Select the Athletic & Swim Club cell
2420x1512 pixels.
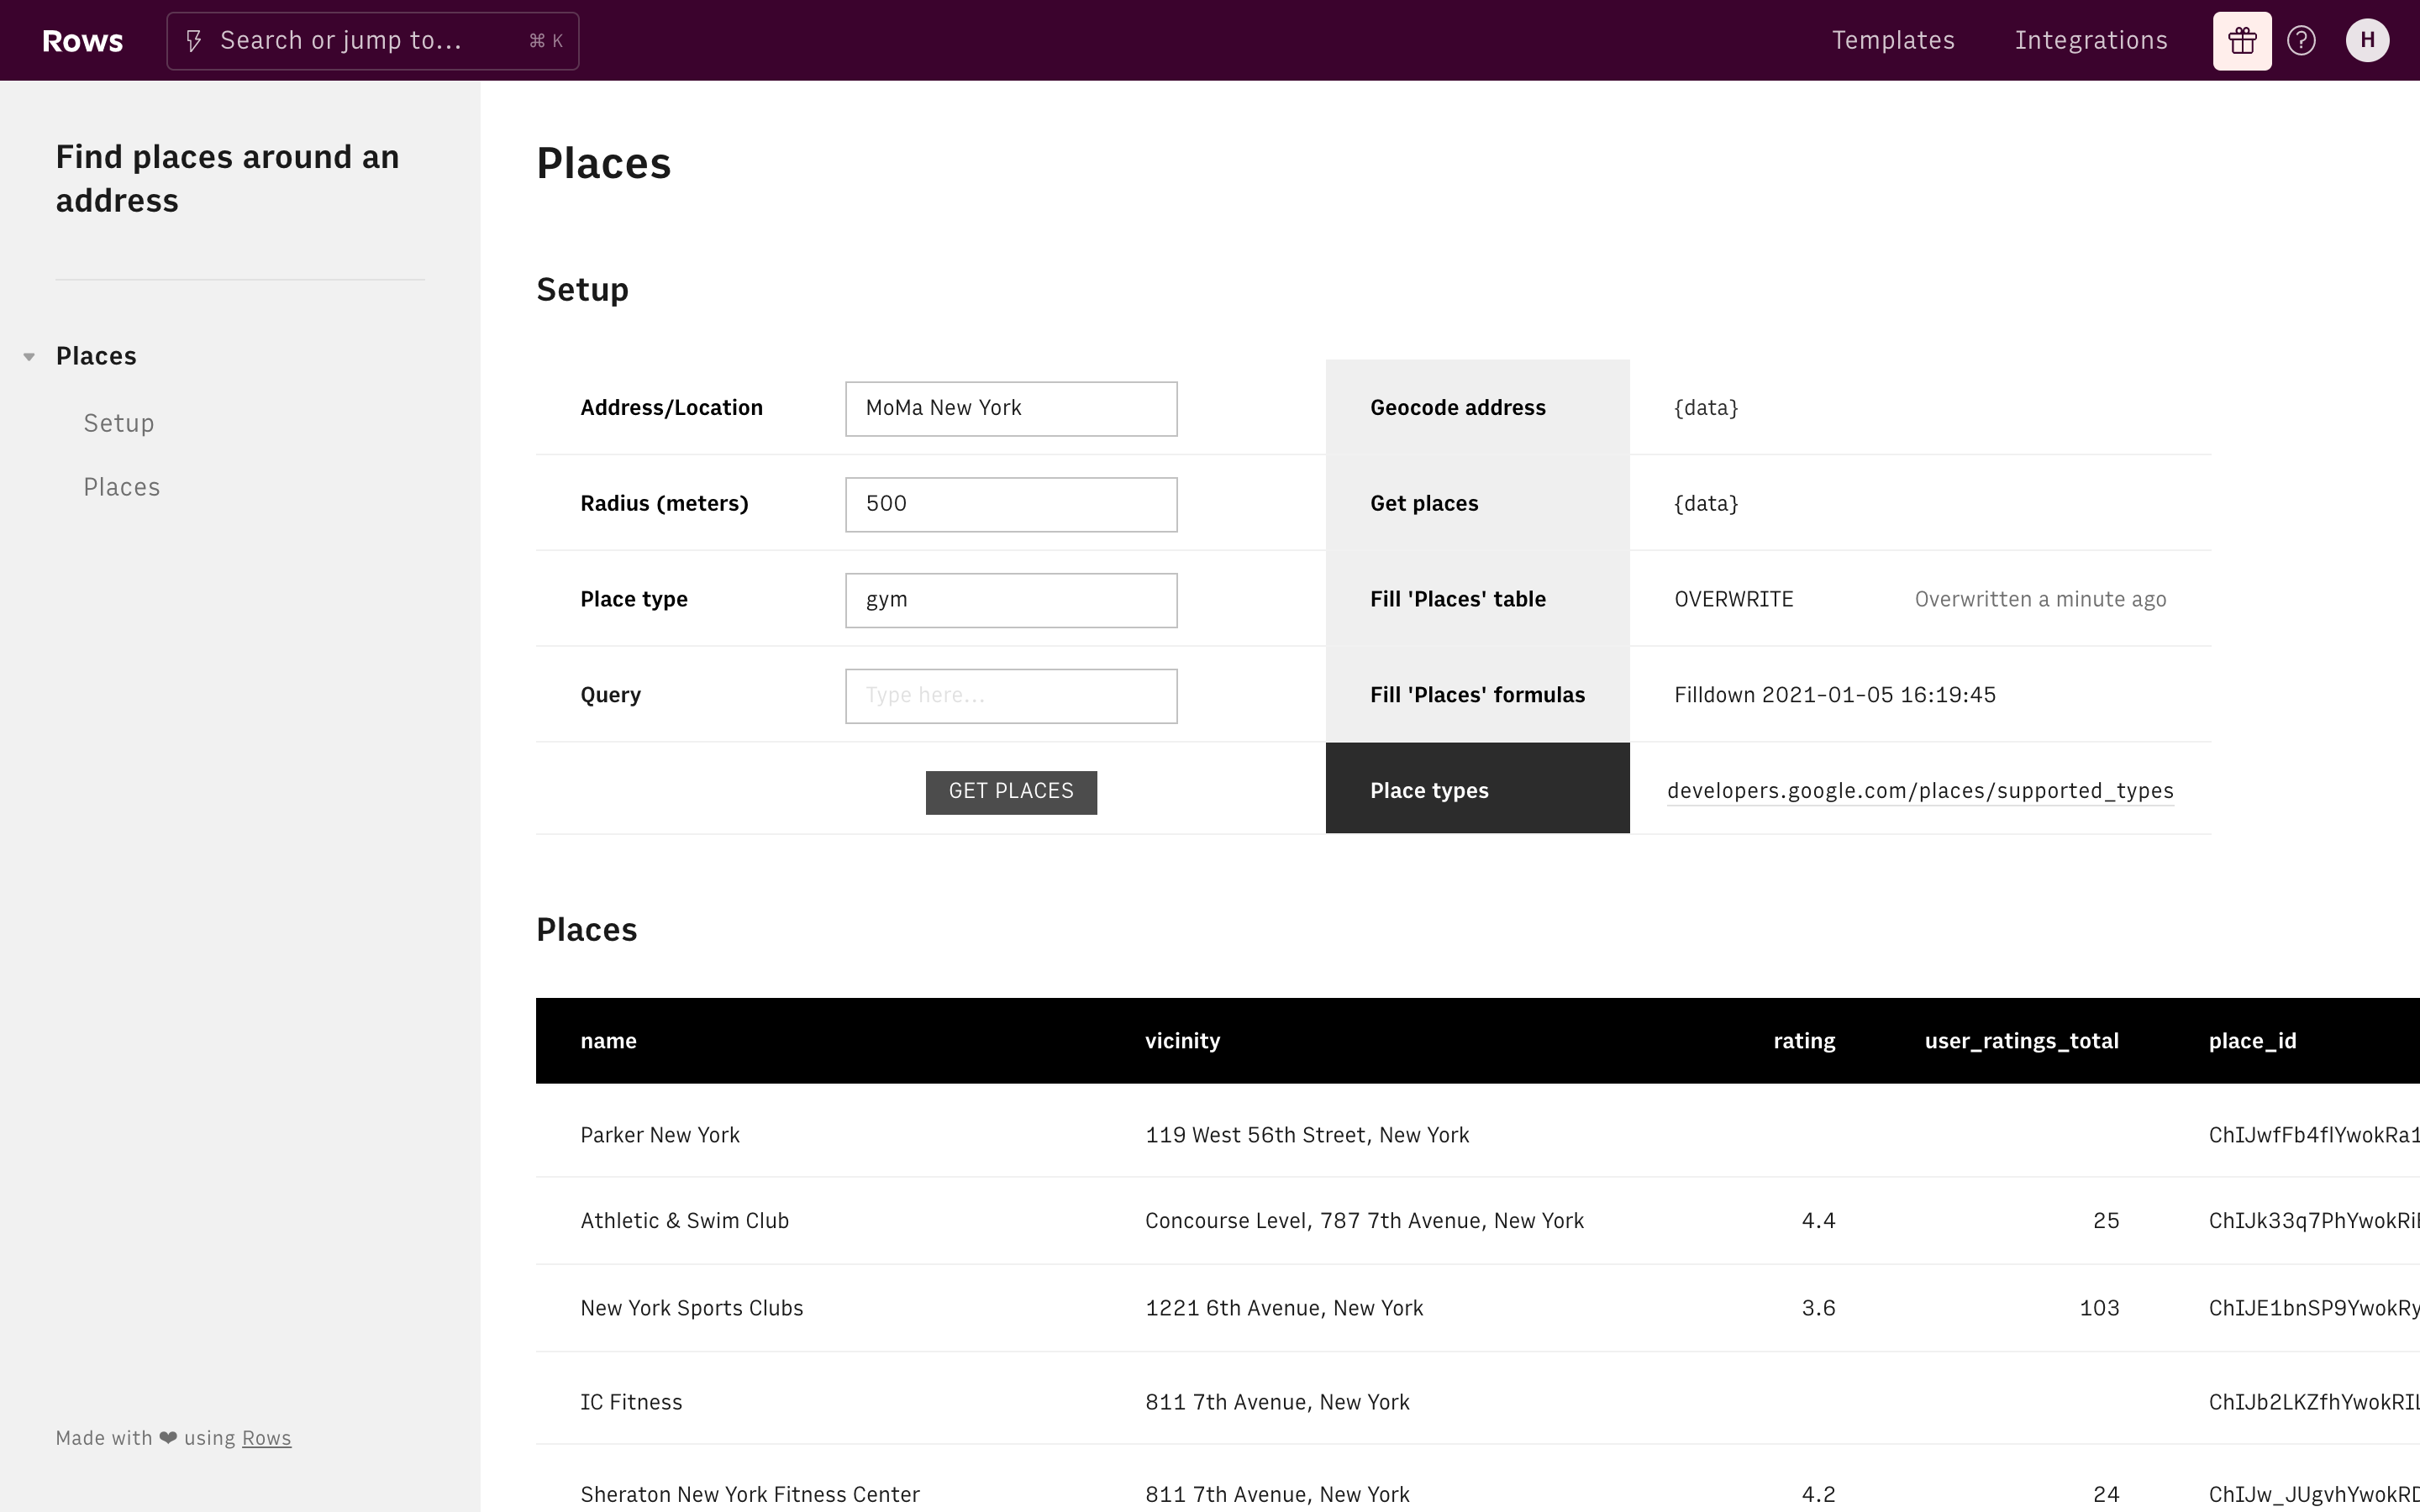pos(684,1221)
